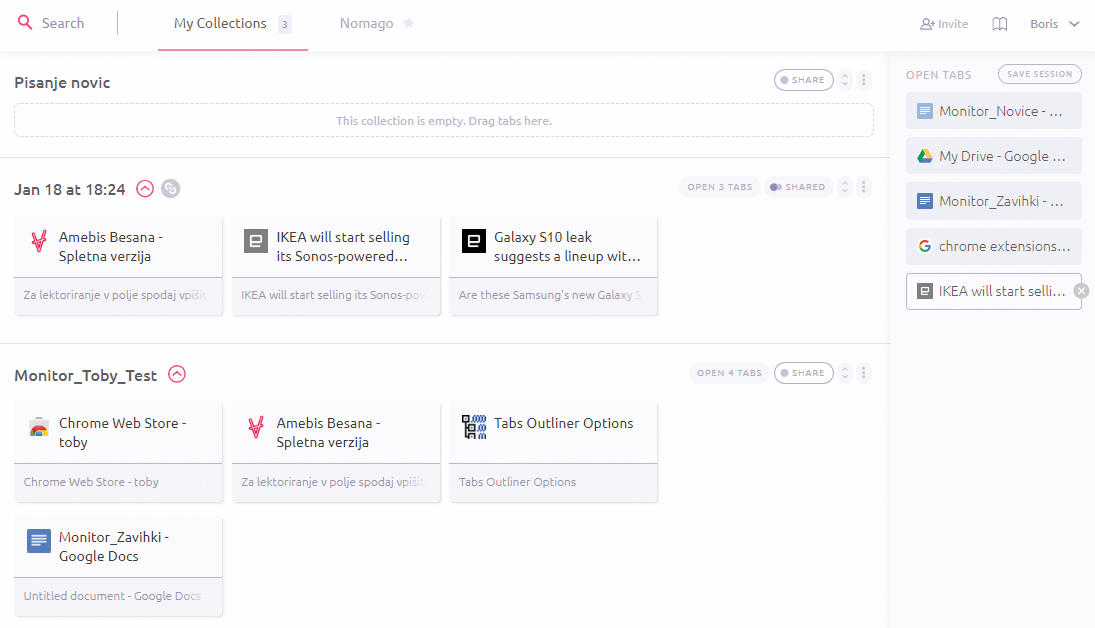Click the Open 3 Tabs button

(x=719, y=187)
